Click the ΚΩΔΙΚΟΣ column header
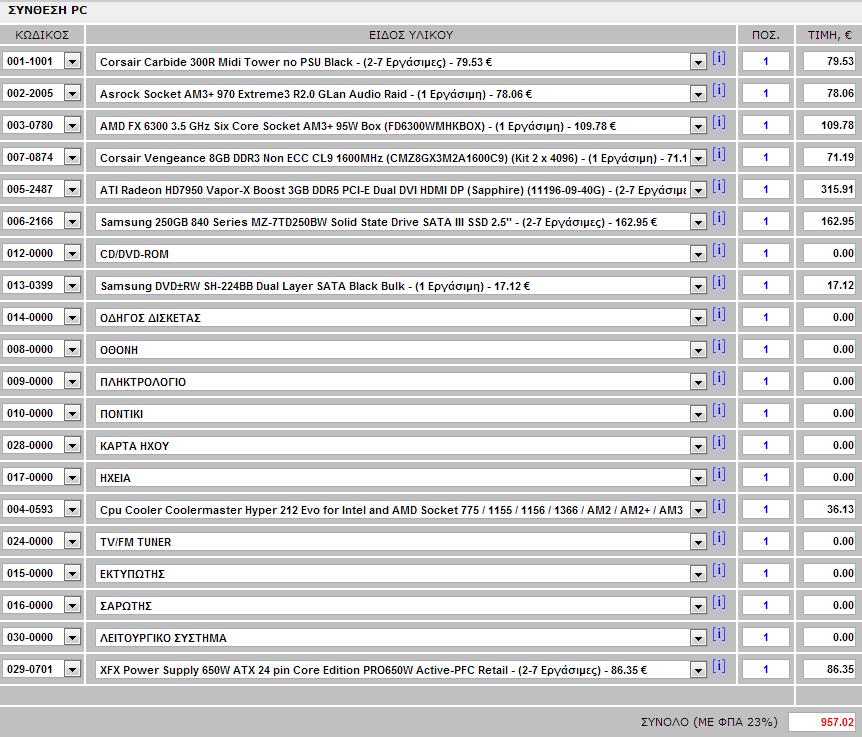This screenshot has height=737, width=862. pyautogui.click(x=42, y=35)
